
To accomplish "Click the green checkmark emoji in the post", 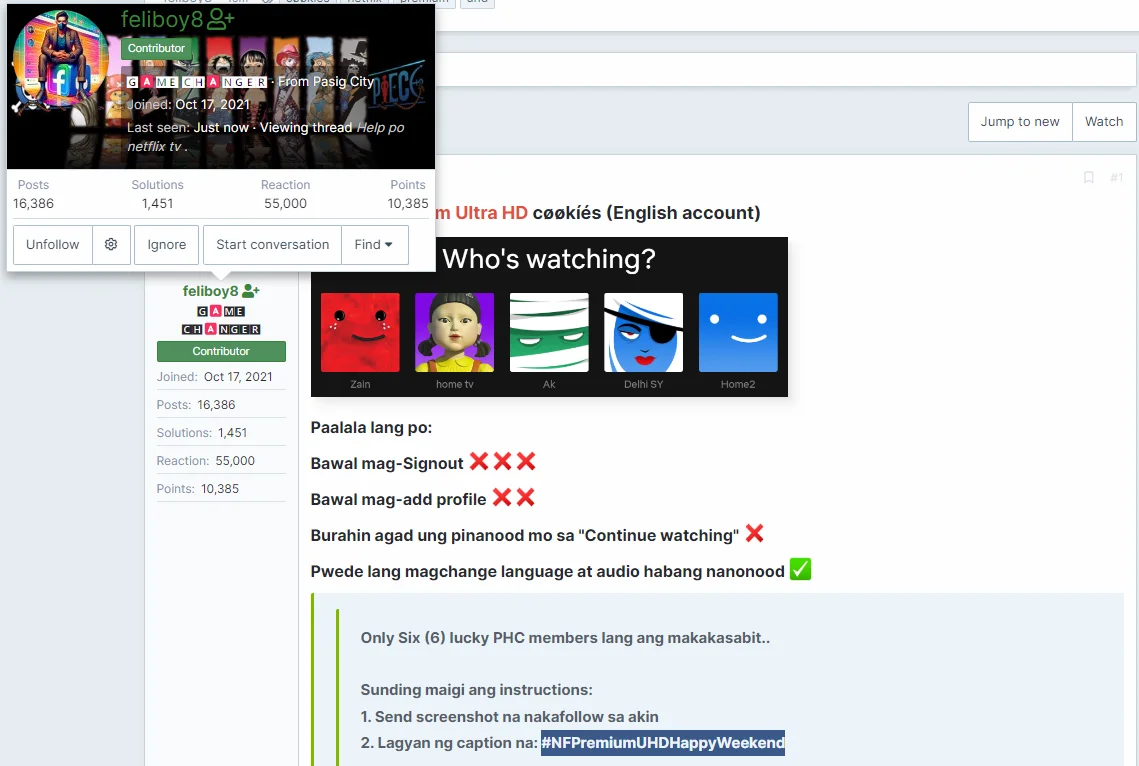I will [x=800, y=569].
